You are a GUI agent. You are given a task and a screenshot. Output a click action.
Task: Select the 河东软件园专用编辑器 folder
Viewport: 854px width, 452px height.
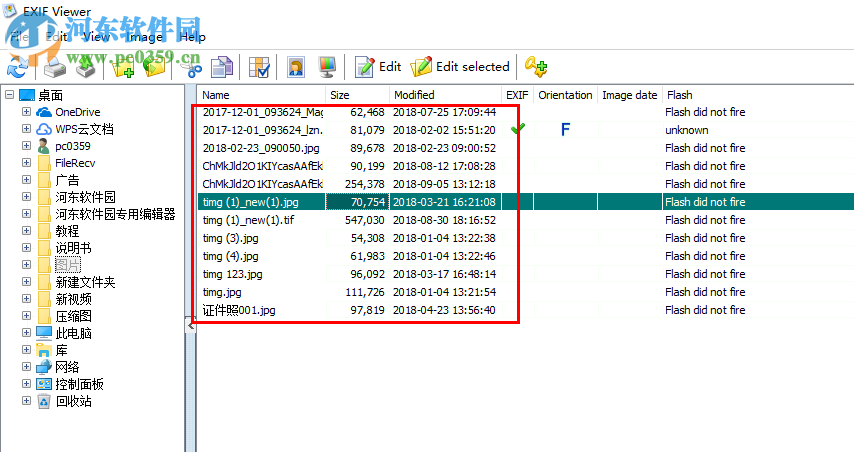click(115, 214)
